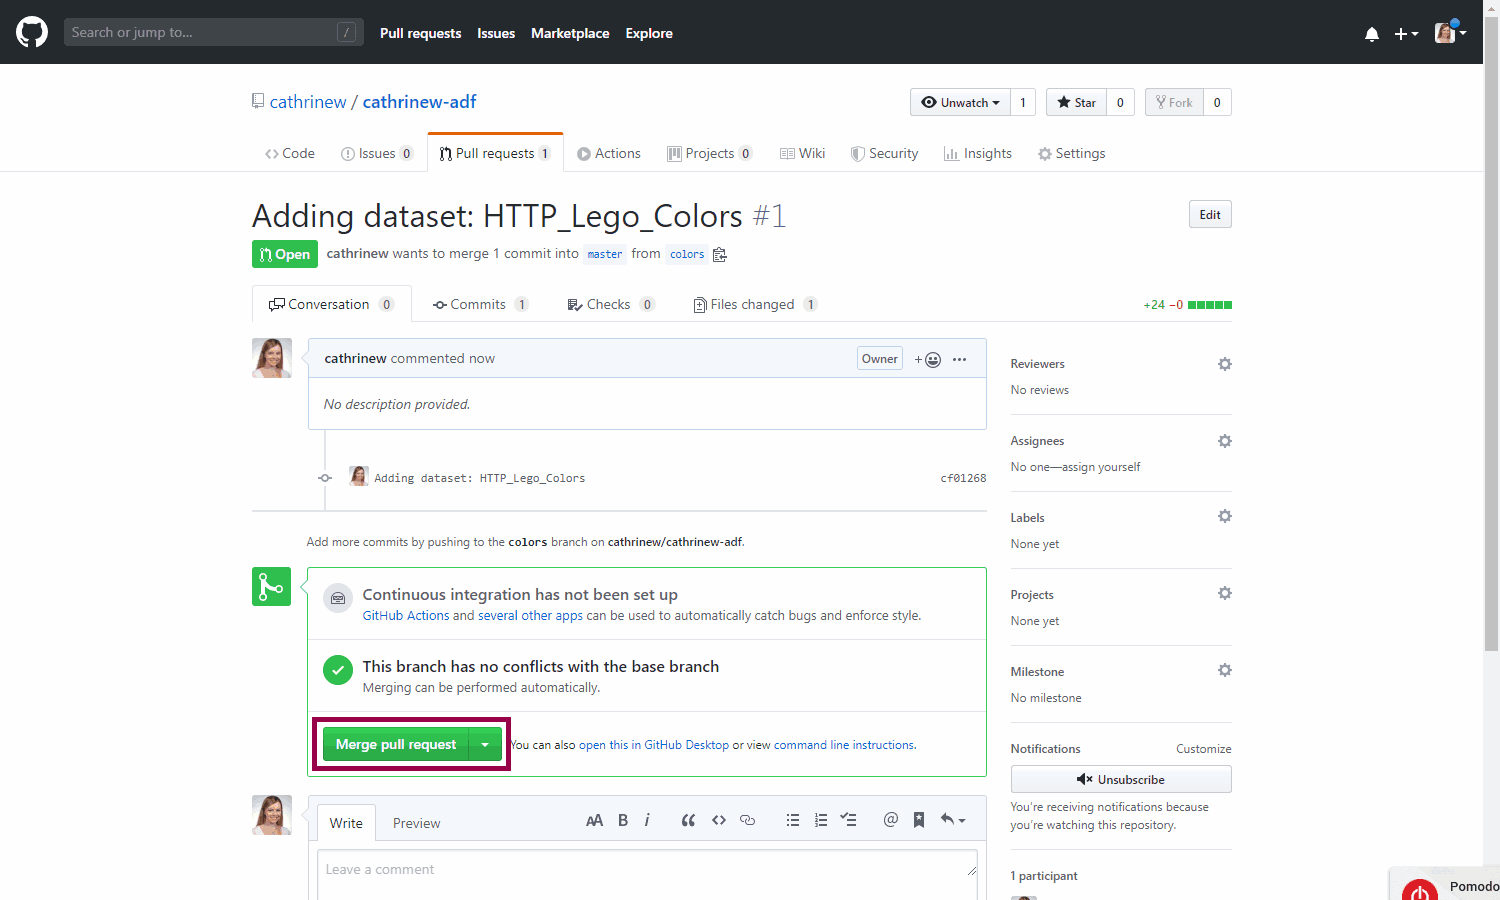Viewport: 1500px width, 900px height.
Task: Unsubscribe from notifications
Action: tap(1120, 780)
